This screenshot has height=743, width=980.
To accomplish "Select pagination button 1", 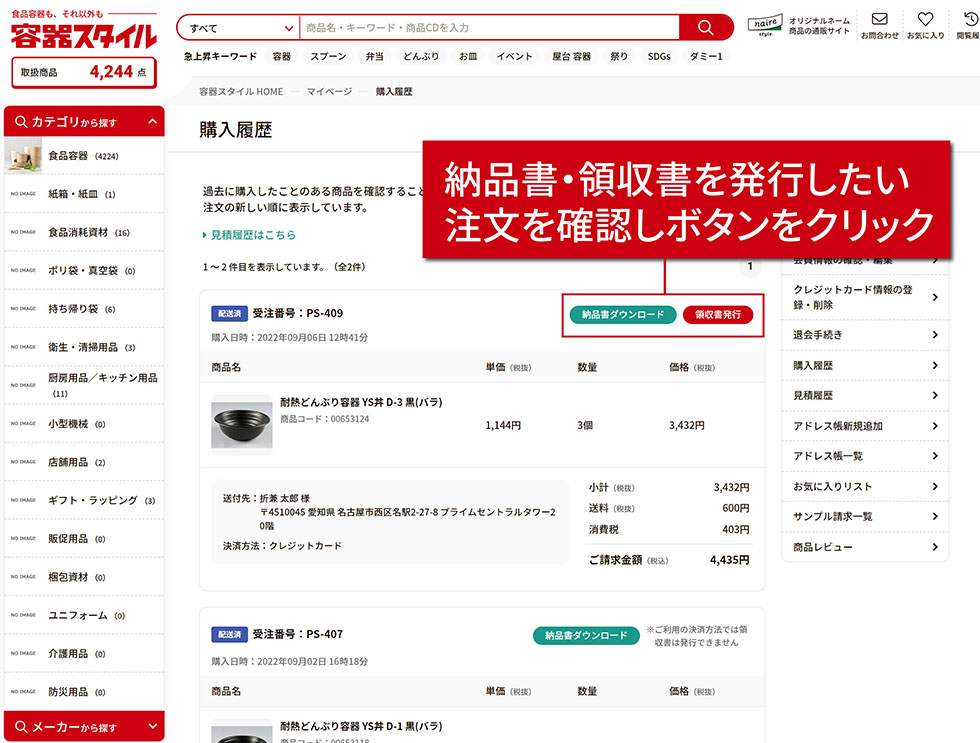I will [x=749, y=266].
